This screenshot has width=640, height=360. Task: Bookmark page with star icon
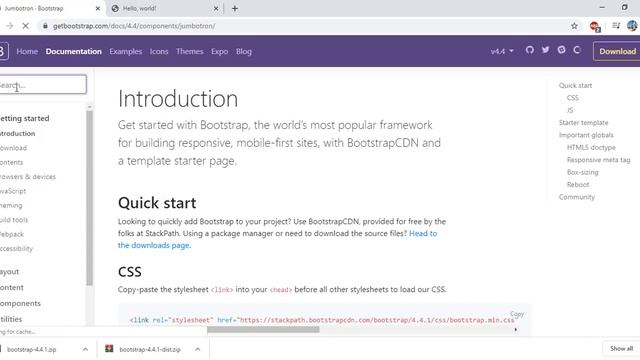click(x=574, y=26)
